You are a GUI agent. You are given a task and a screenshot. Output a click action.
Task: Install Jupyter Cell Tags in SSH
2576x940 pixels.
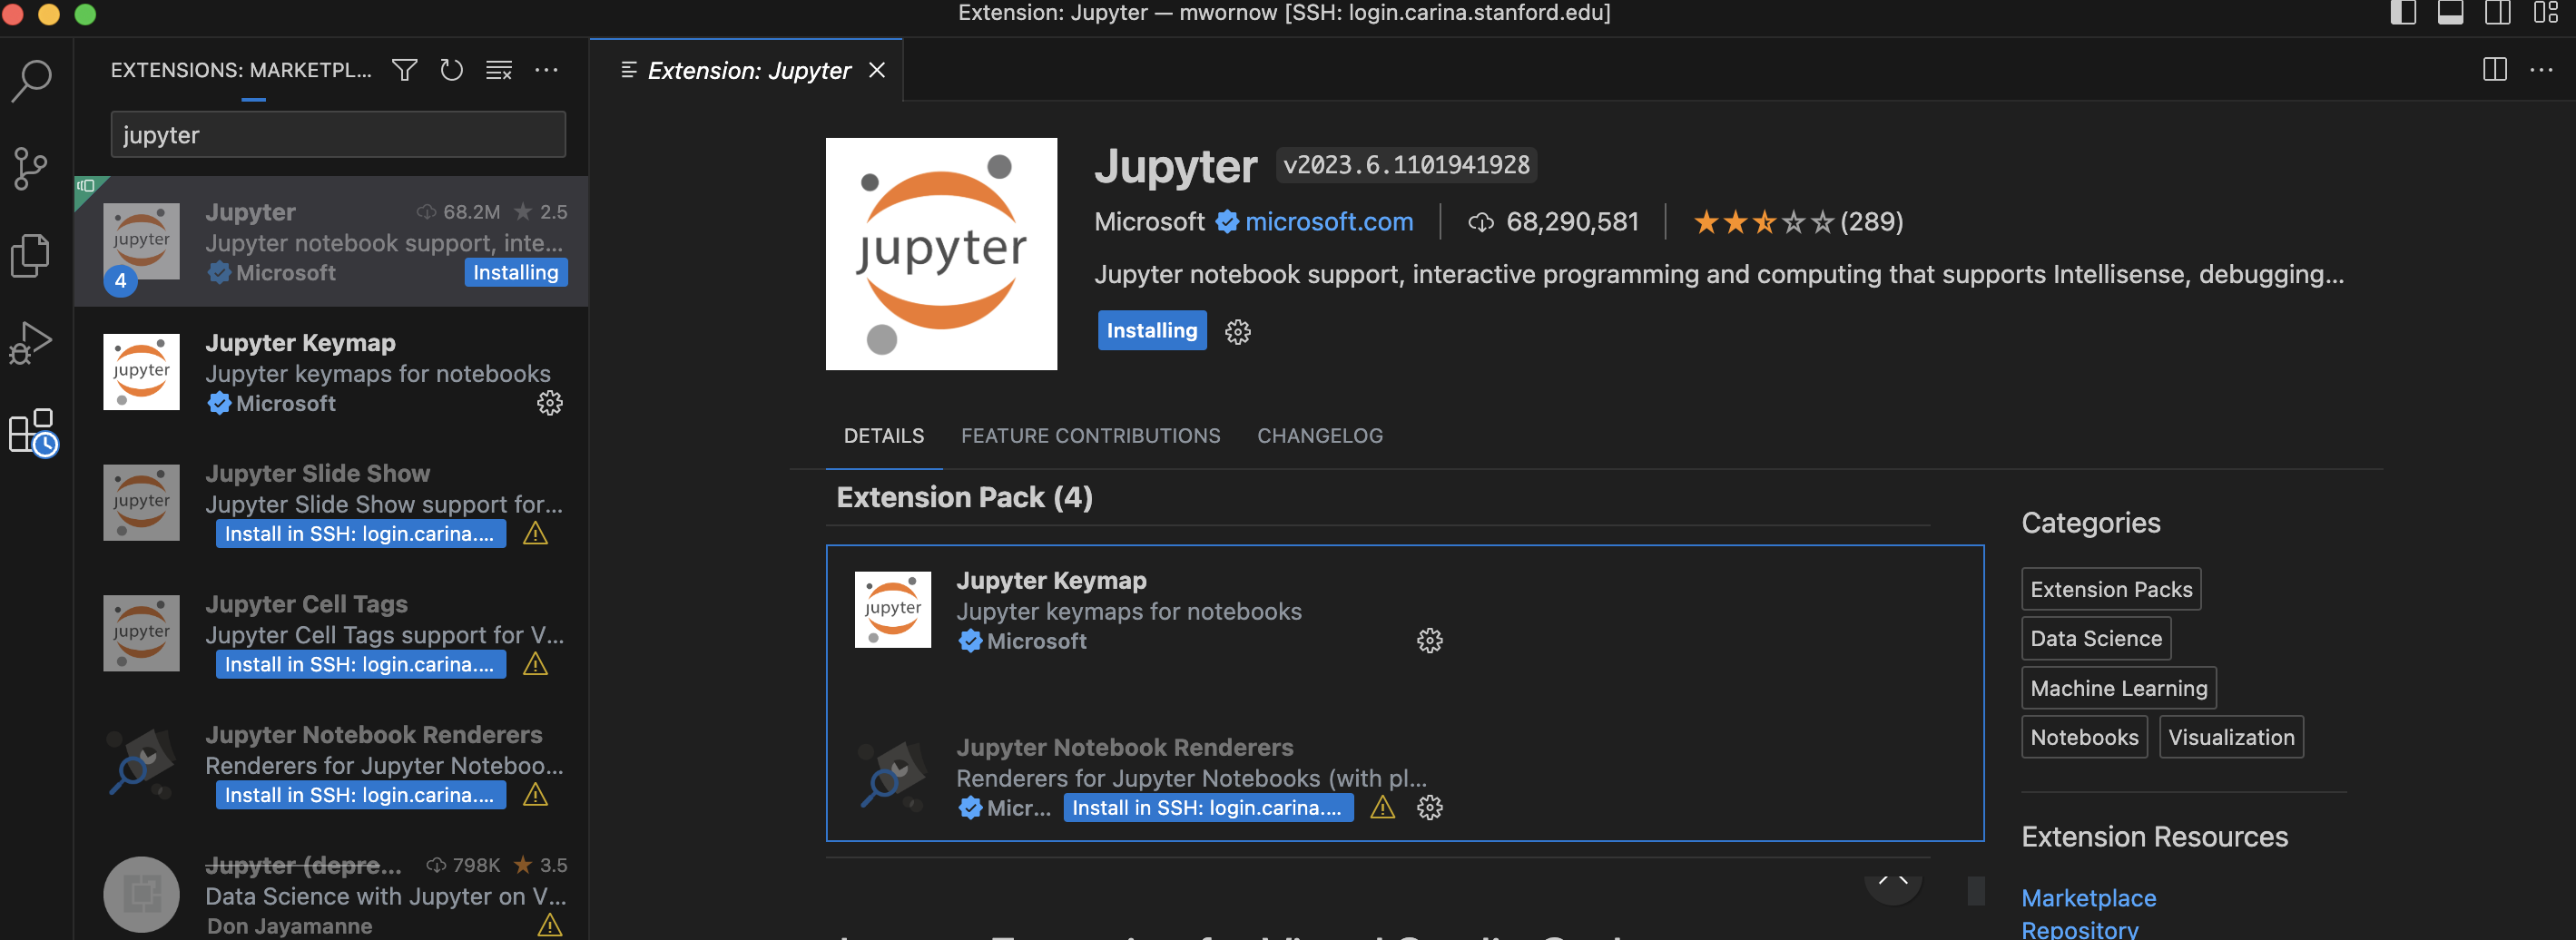coord(360,665)
